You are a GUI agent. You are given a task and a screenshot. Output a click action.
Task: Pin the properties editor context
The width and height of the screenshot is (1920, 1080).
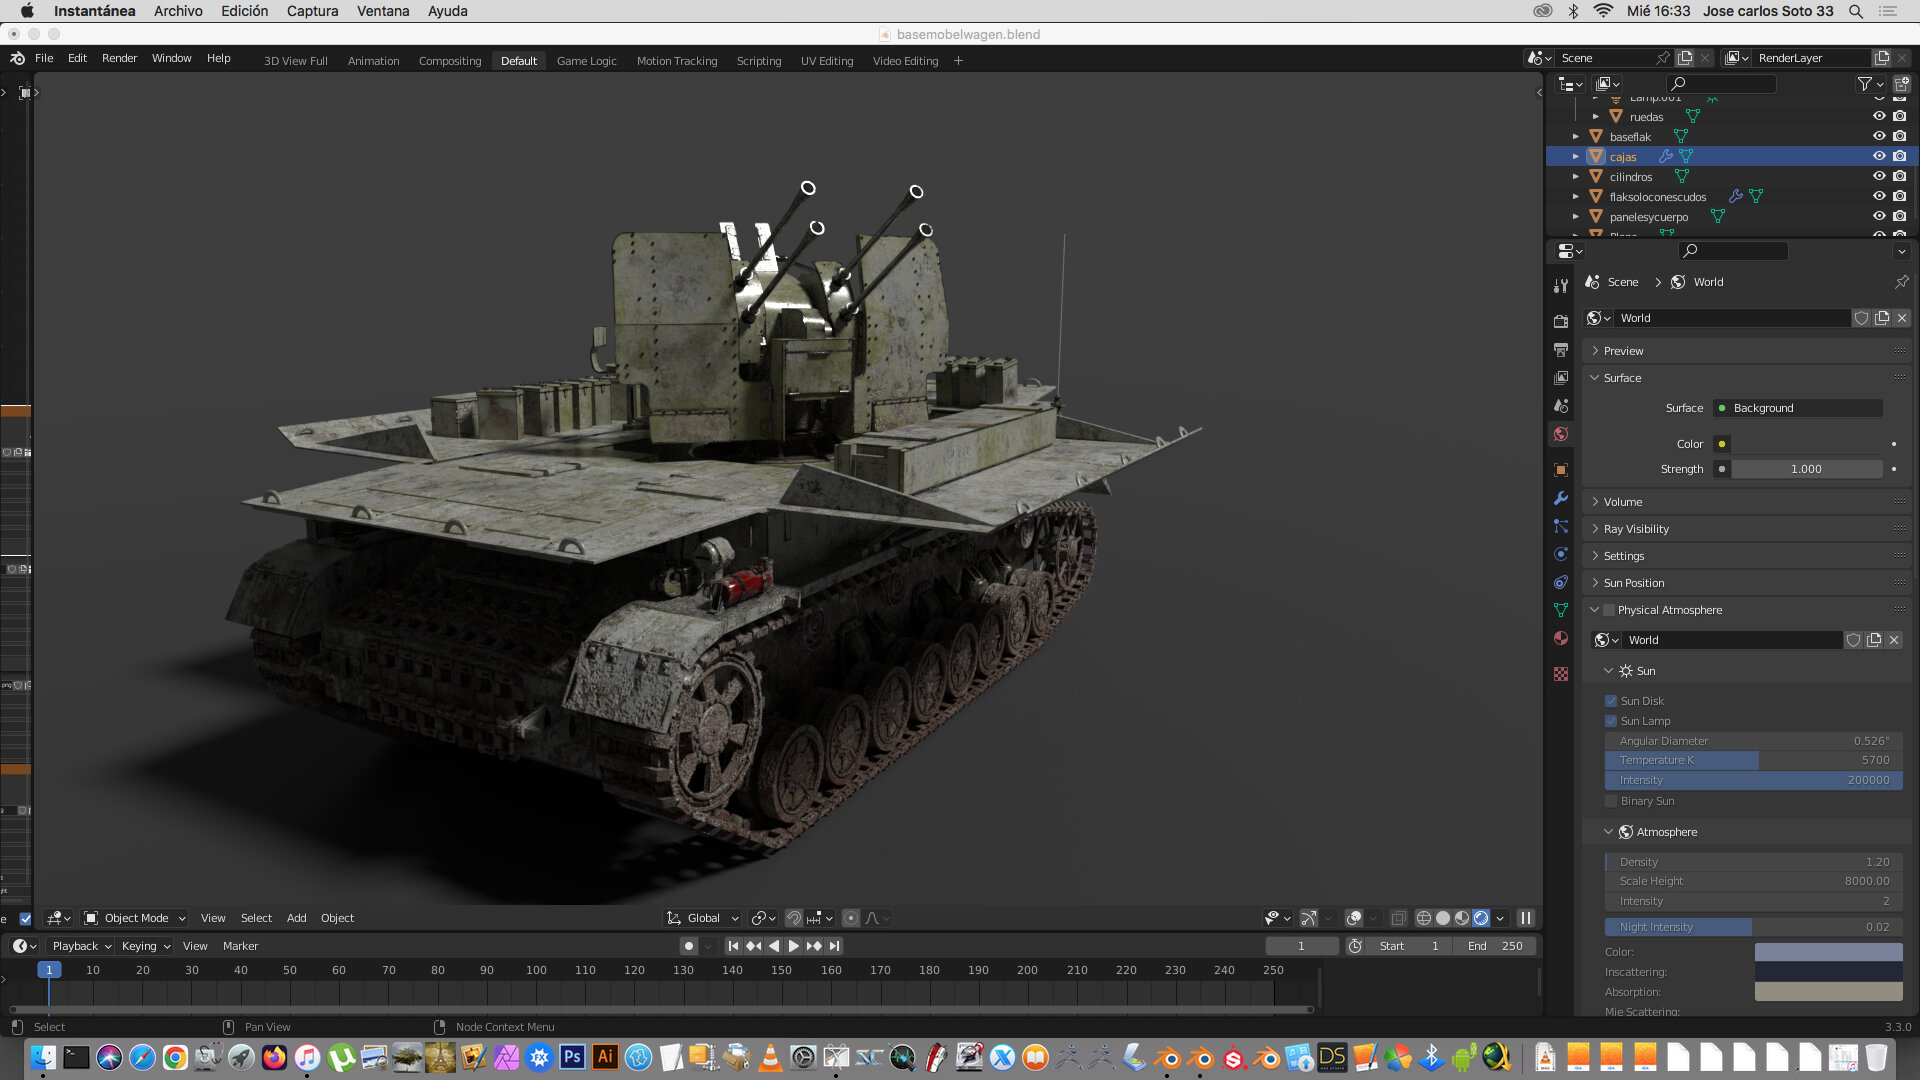[1901, 282]
